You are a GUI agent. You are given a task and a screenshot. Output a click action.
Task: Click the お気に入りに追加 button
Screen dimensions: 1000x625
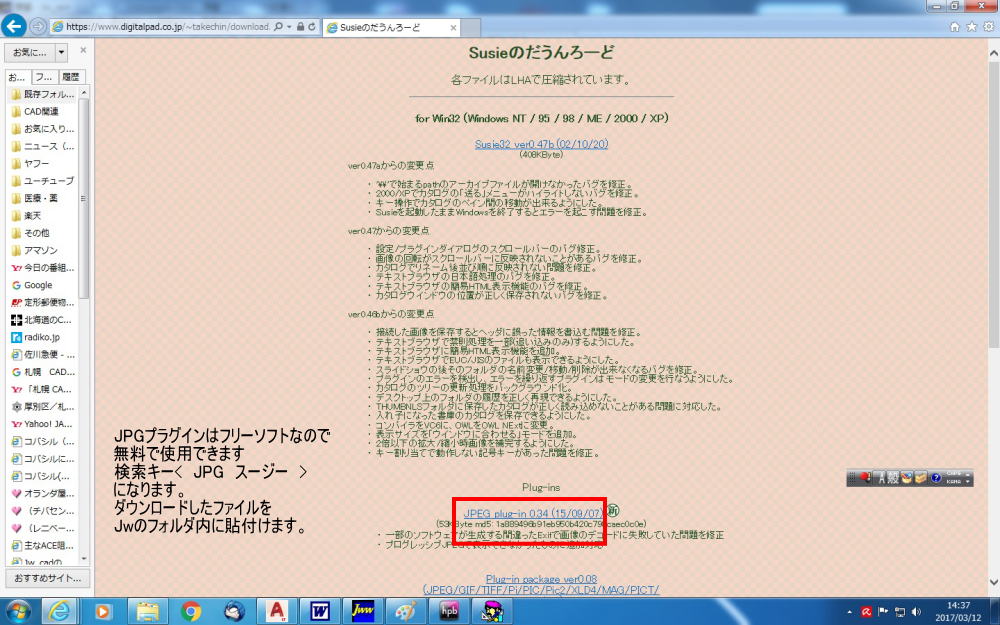pyautogui.click(x=31, y=52)
